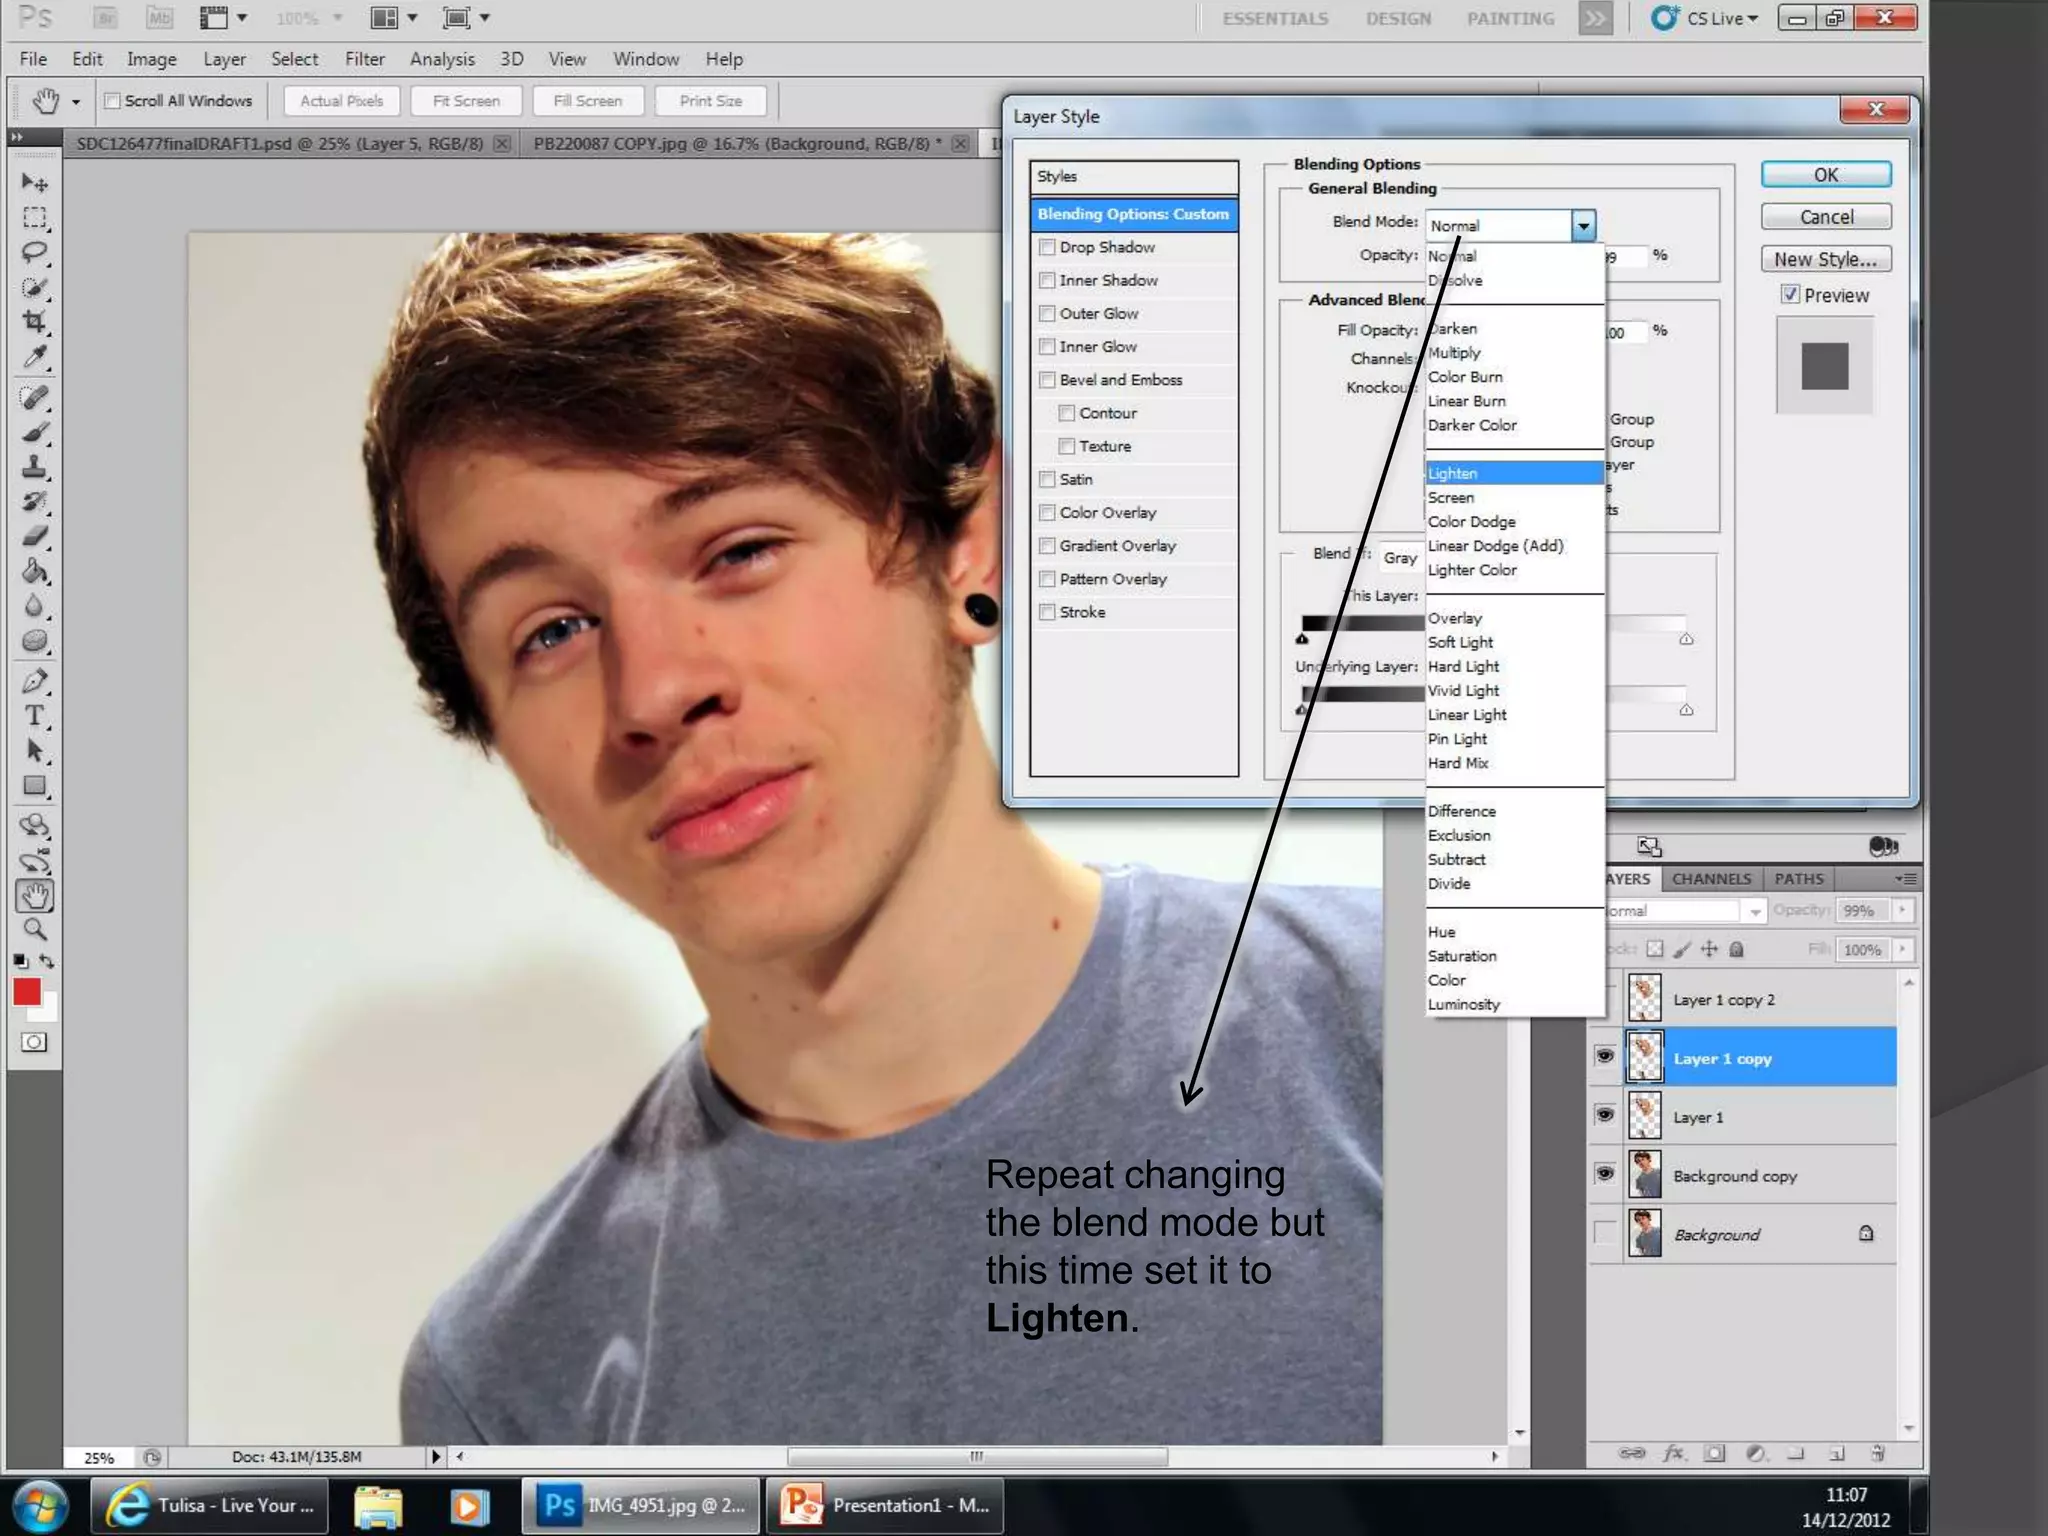Select the Pen tool
This screenshot has width=2048, height=1536.
coord(35,682)
